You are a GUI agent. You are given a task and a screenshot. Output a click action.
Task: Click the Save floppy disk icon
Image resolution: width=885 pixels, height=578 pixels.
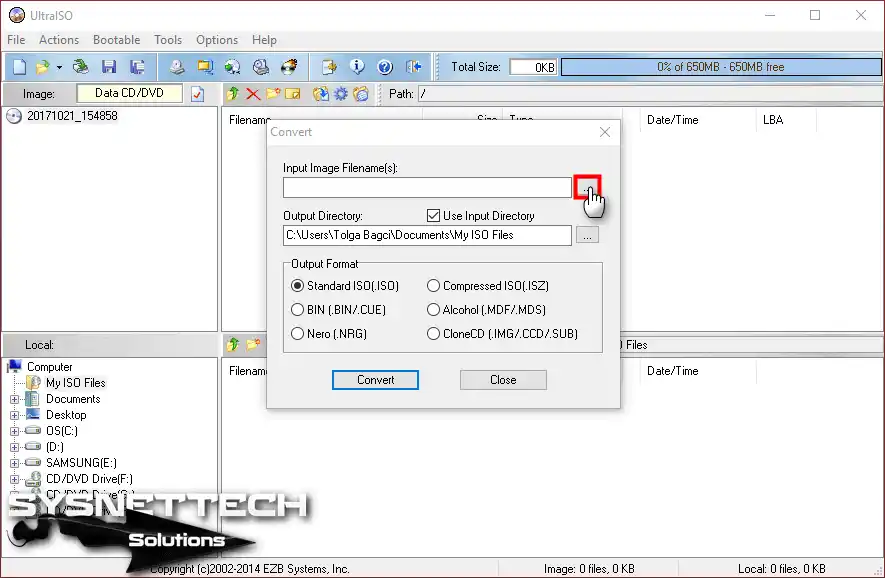coord(109,67)
